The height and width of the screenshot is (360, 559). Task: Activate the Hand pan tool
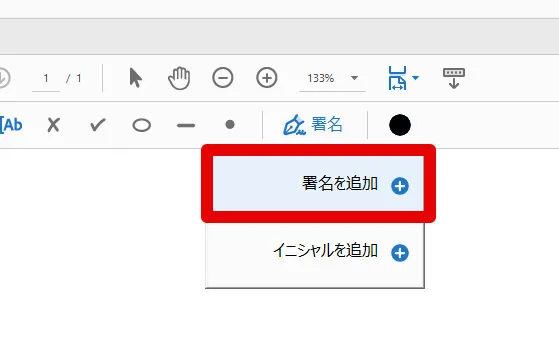[x=179, y=78]
